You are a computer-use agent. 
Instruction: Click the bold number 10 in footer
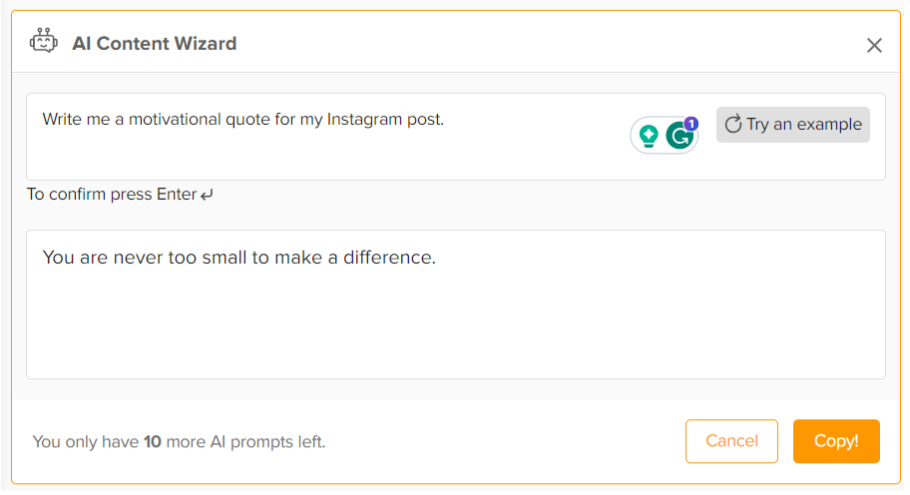(x=152, y=441)
